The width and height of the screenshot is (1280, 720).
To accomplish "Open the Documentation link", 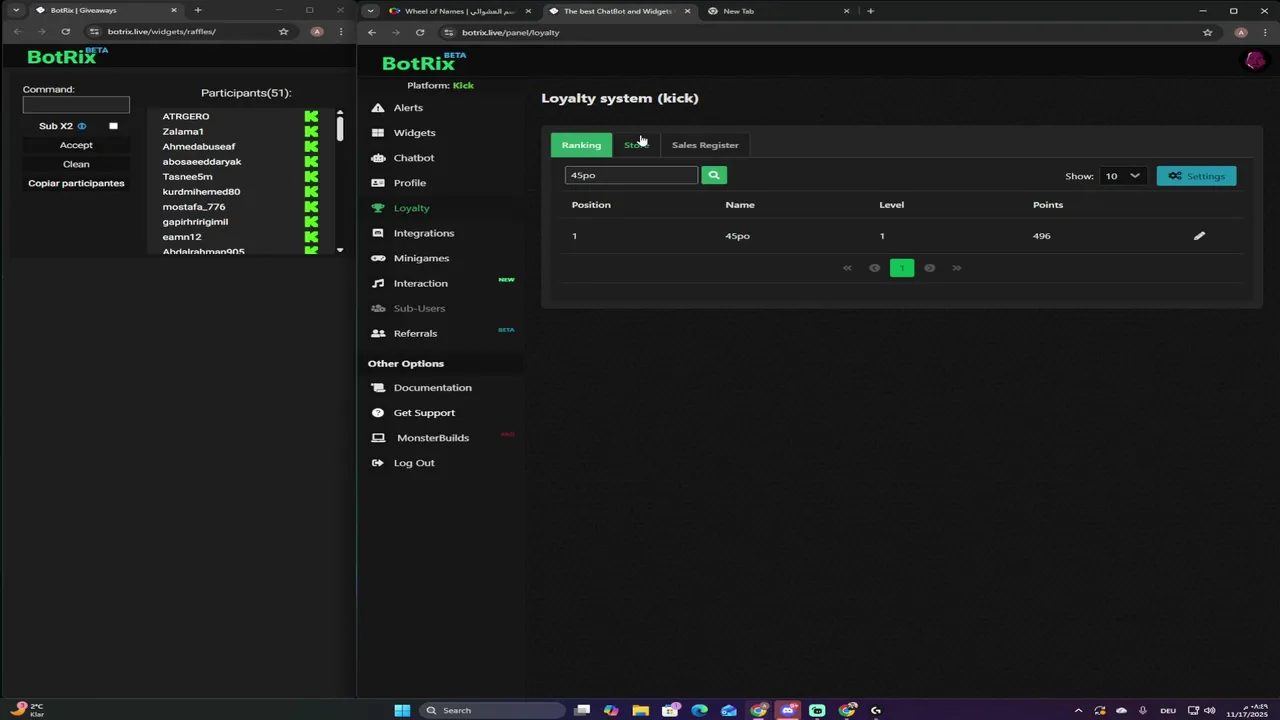I will 432,388.
